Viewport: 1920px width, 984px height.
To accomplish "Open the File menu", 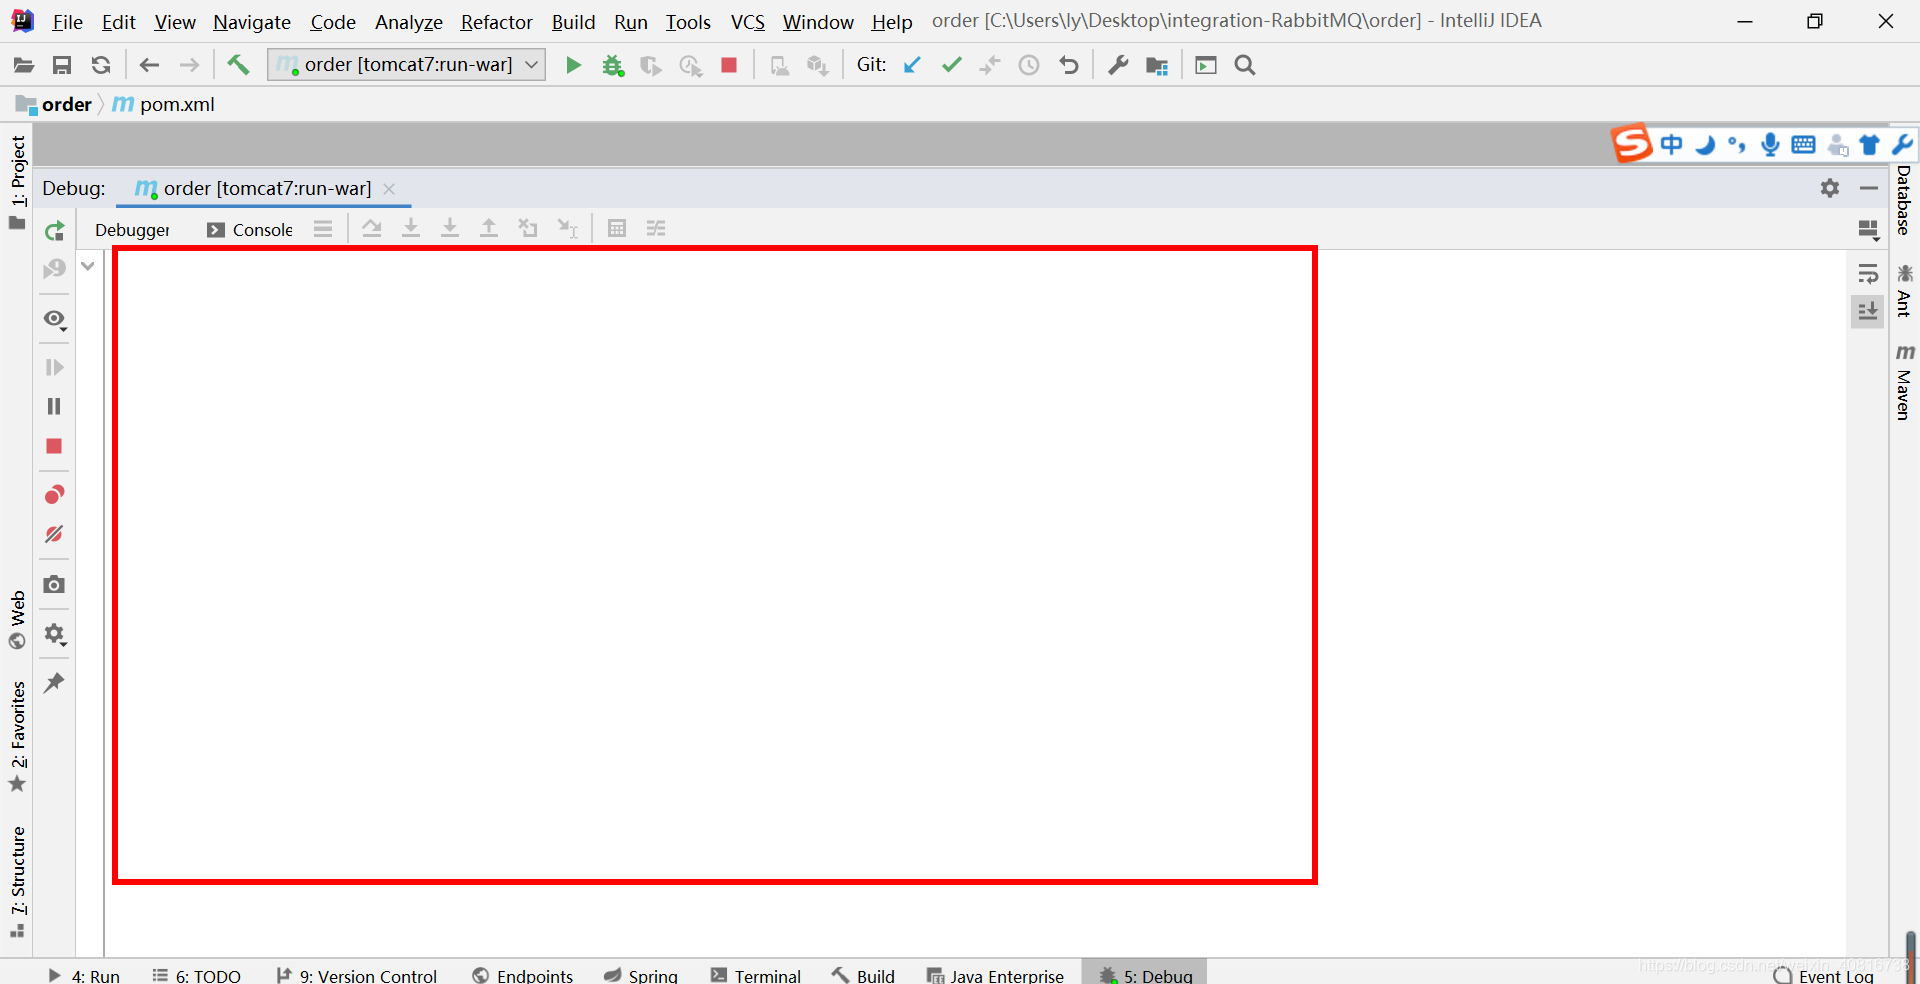I will pyautogui.click(x=67, y=22).
